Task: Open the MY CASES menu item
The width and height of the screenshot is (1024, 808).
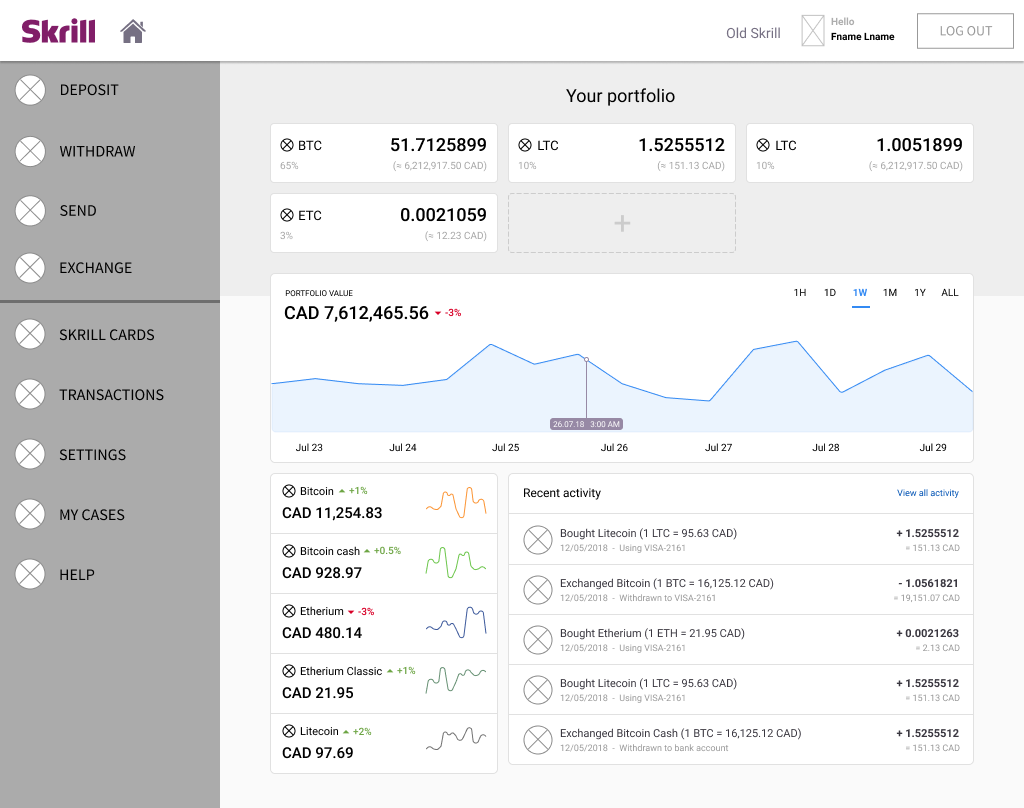Action: (92, 515)
